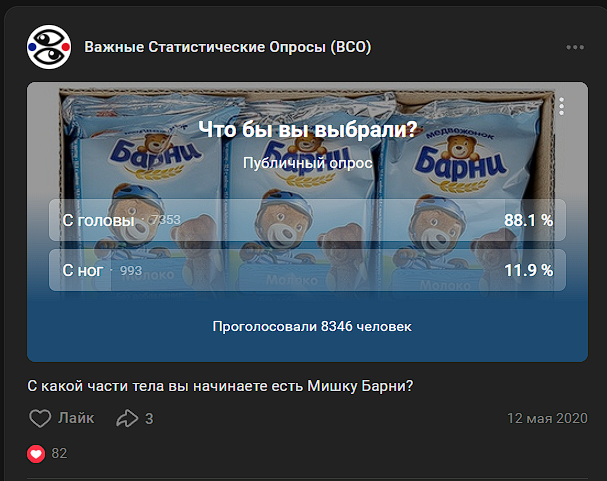Viewport: 607px width, 481px height.
Task: Select the poll option С ног
Action: tap(307, 270)
